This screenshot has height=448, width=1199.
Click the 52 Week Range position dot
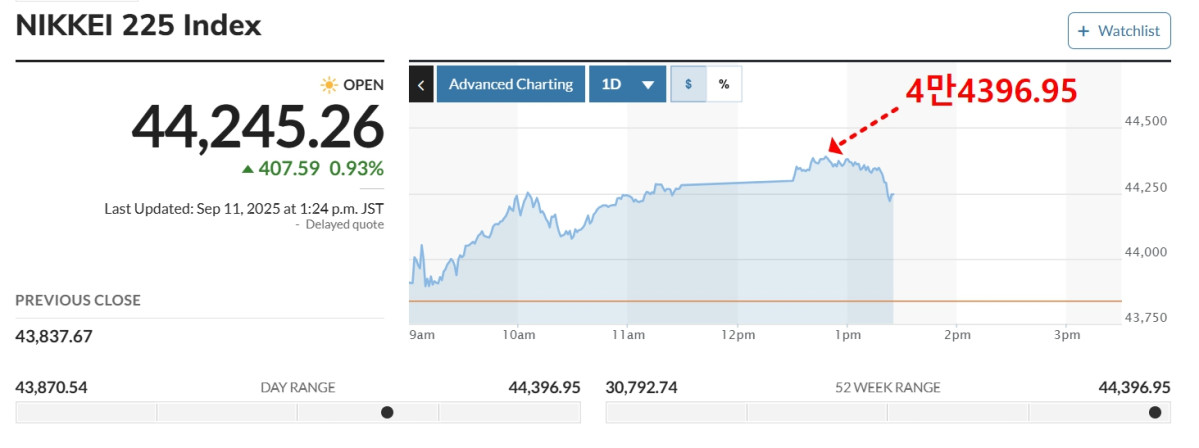click(1155, 412)
